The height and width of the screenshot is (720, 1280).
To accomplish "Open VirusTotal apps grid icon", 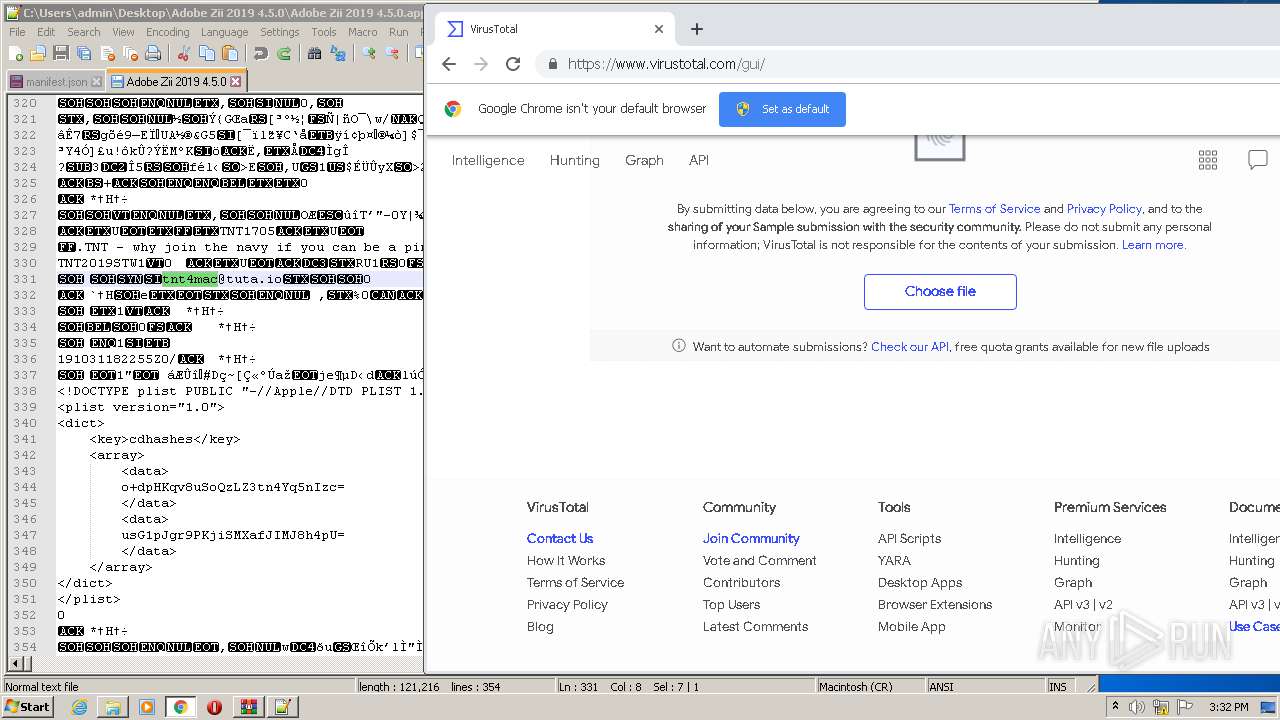I will 1208,160.
